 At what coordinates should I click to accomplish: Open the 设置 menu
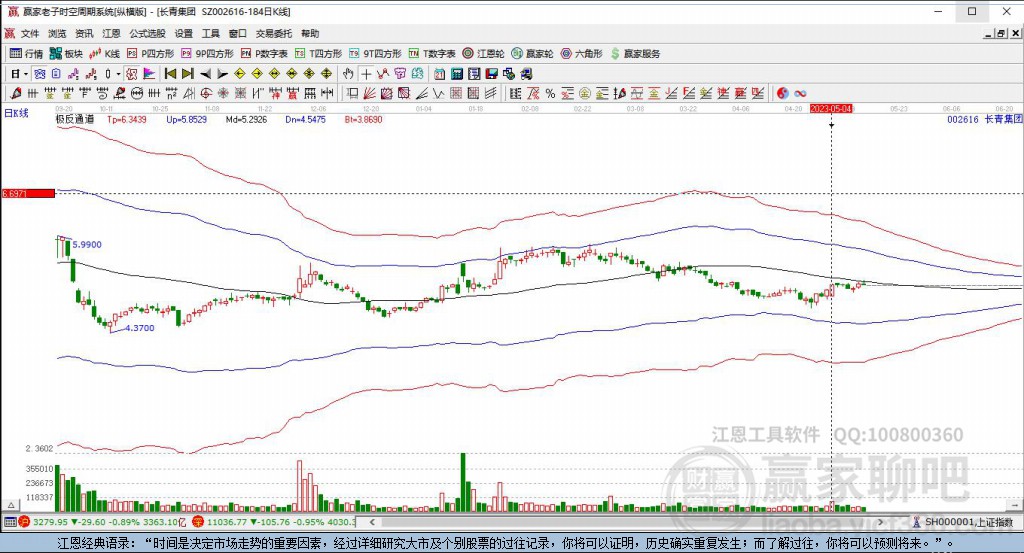pos(184,33)
